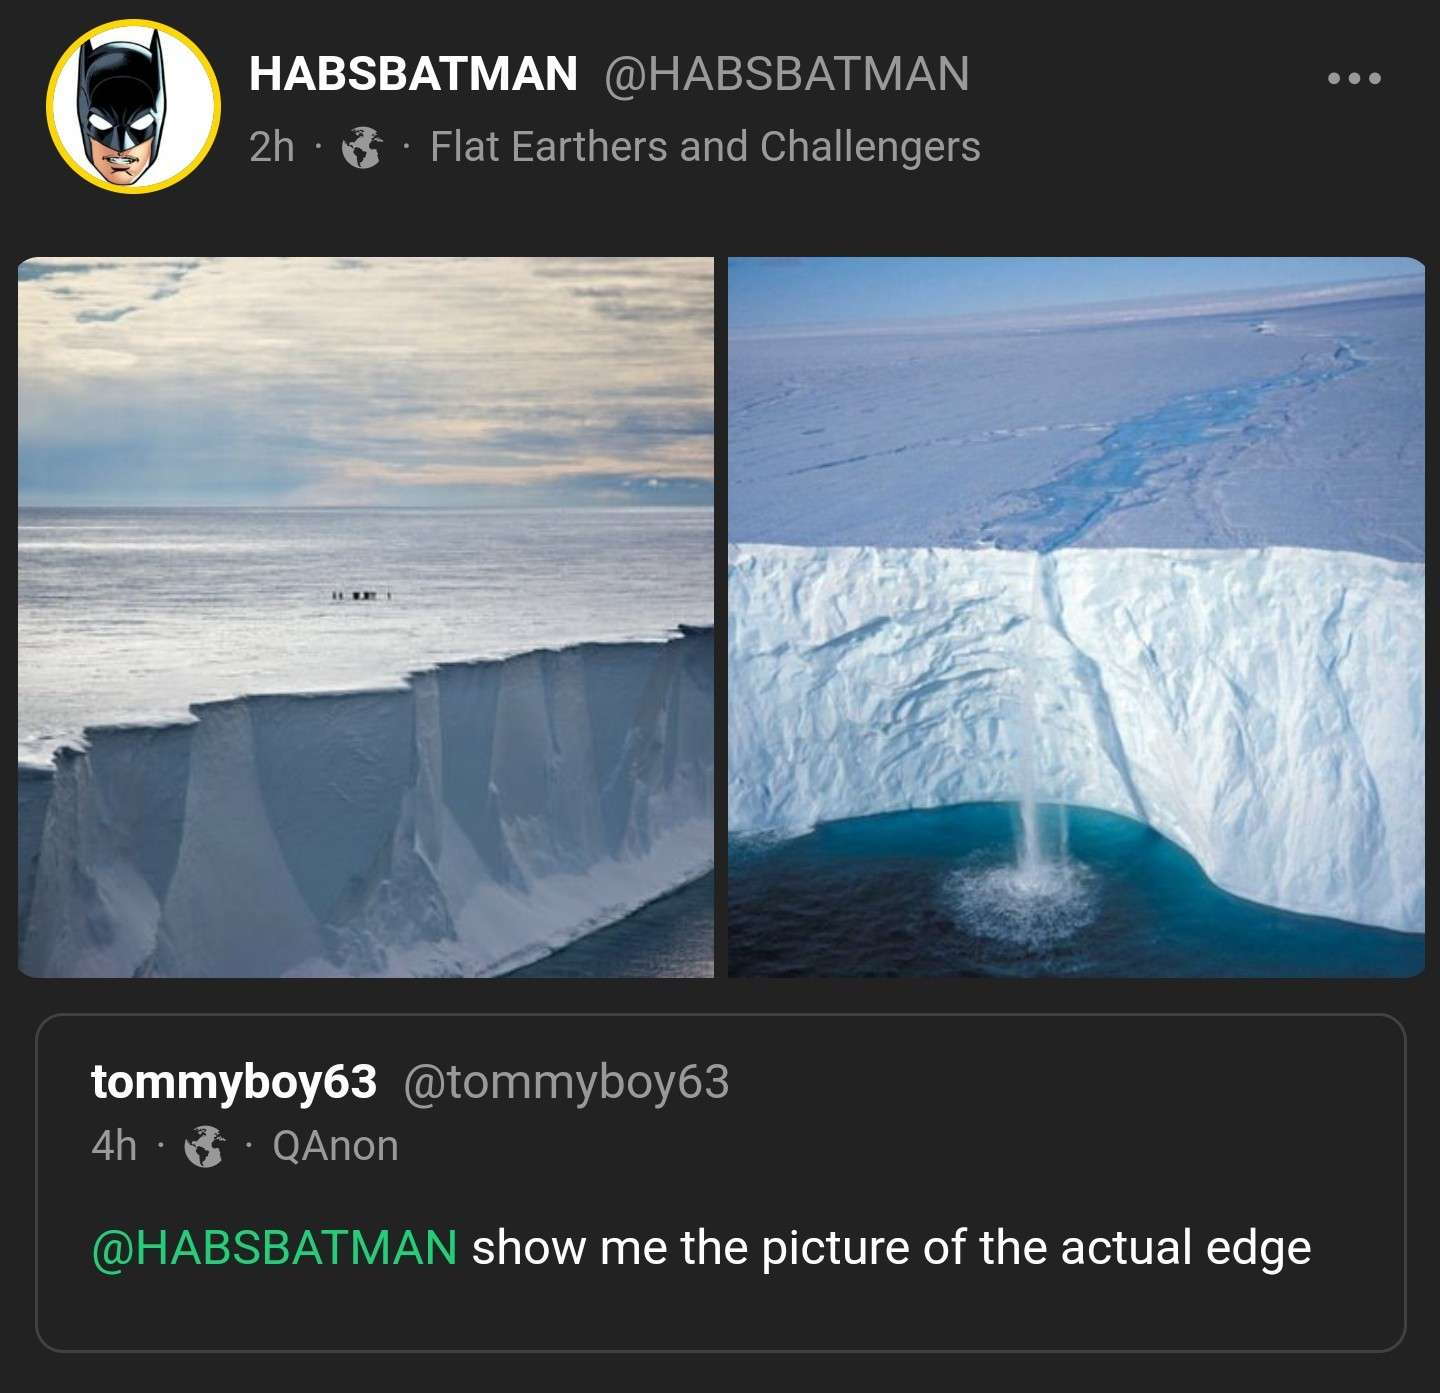Click the tiny dark figures on the ice

[360, 596]
